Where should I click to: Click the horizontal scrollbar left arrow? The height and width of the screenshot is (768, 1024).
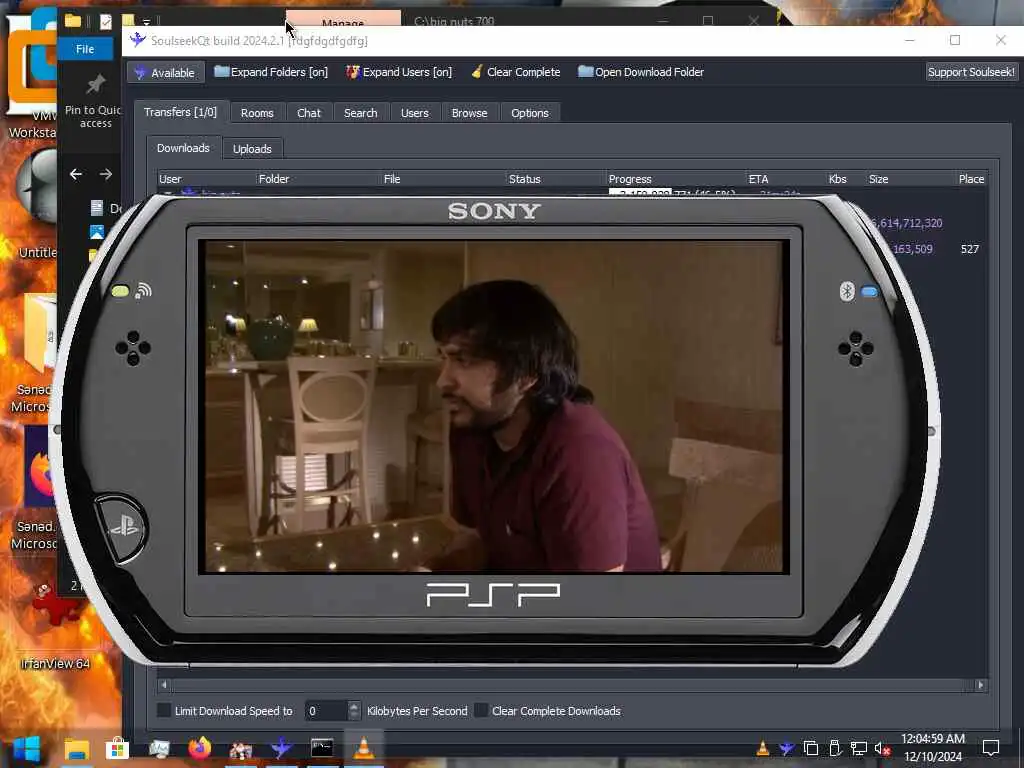click(164, 685)
